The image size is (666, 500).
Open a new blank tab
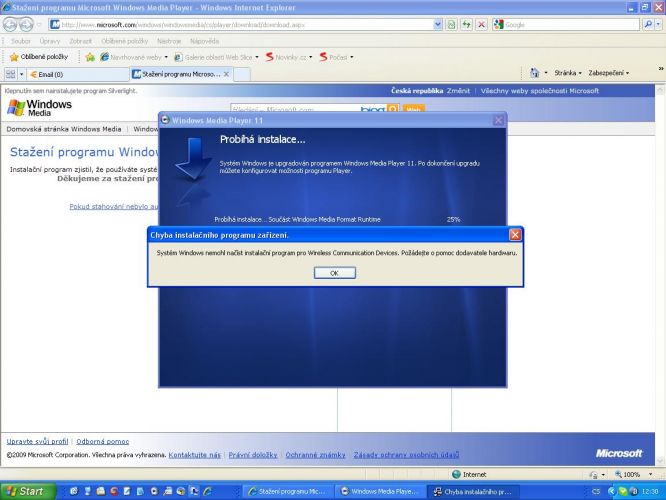pyautogui.click(x=242, y=74)
